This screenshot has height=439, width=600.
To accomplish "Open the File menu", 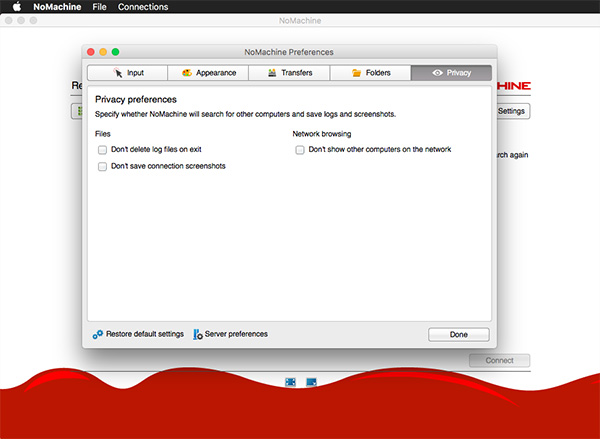I will pyautogui.click(x=99, y=7).
